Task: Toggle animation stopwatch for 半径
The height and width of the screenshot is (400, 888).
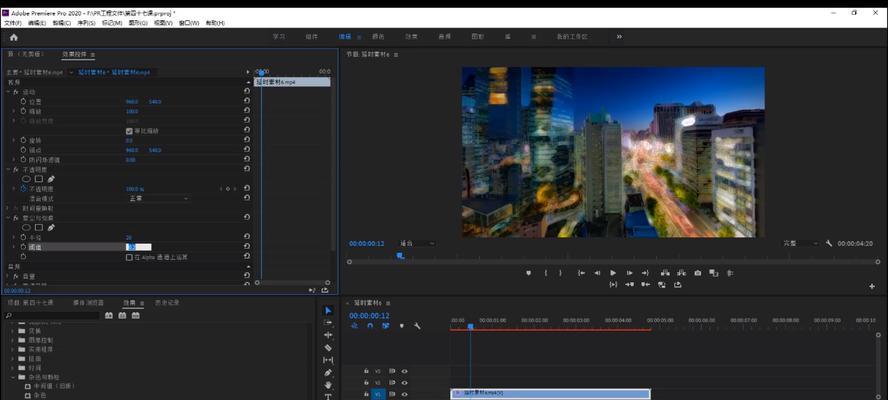Action: (x=23, y=237)
